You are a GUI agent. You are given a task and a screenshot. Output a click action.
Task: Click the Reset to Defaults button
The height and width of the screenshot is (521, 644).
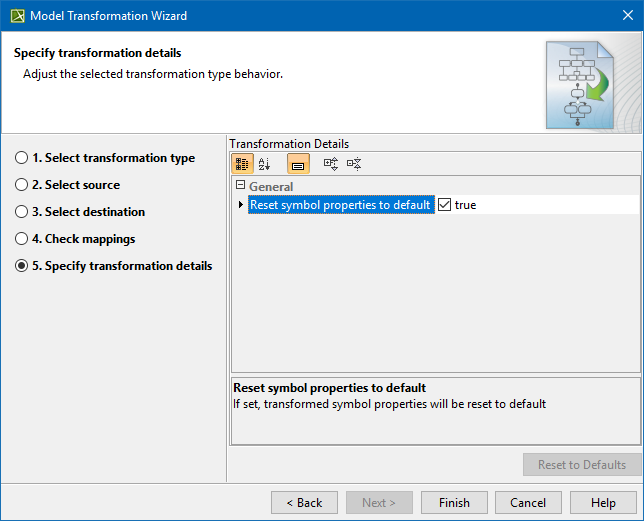[582, 465]
